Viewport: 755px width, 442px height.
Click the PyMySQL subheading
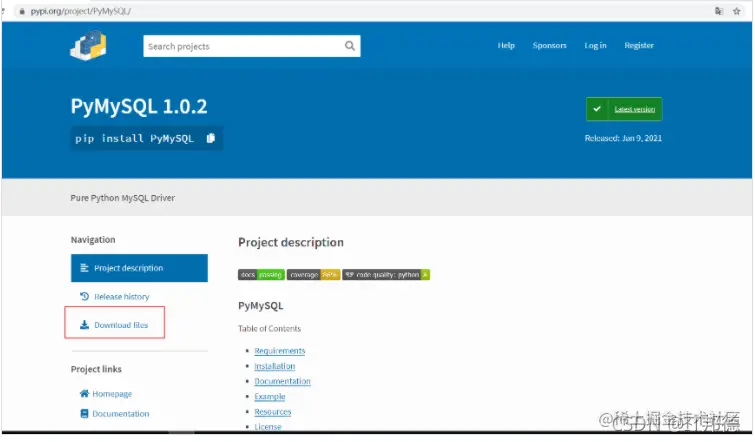[x=260, y=306]
